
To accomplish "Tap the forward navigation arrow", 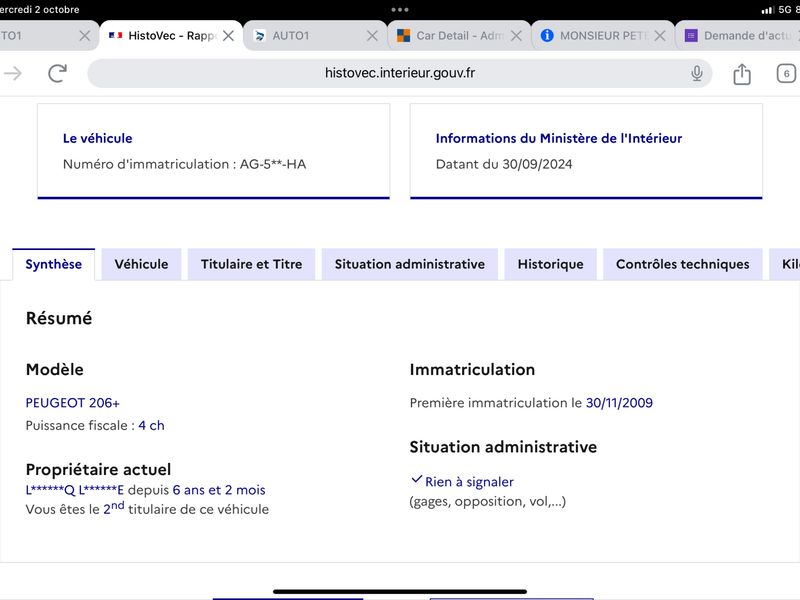I will (13, 73).
